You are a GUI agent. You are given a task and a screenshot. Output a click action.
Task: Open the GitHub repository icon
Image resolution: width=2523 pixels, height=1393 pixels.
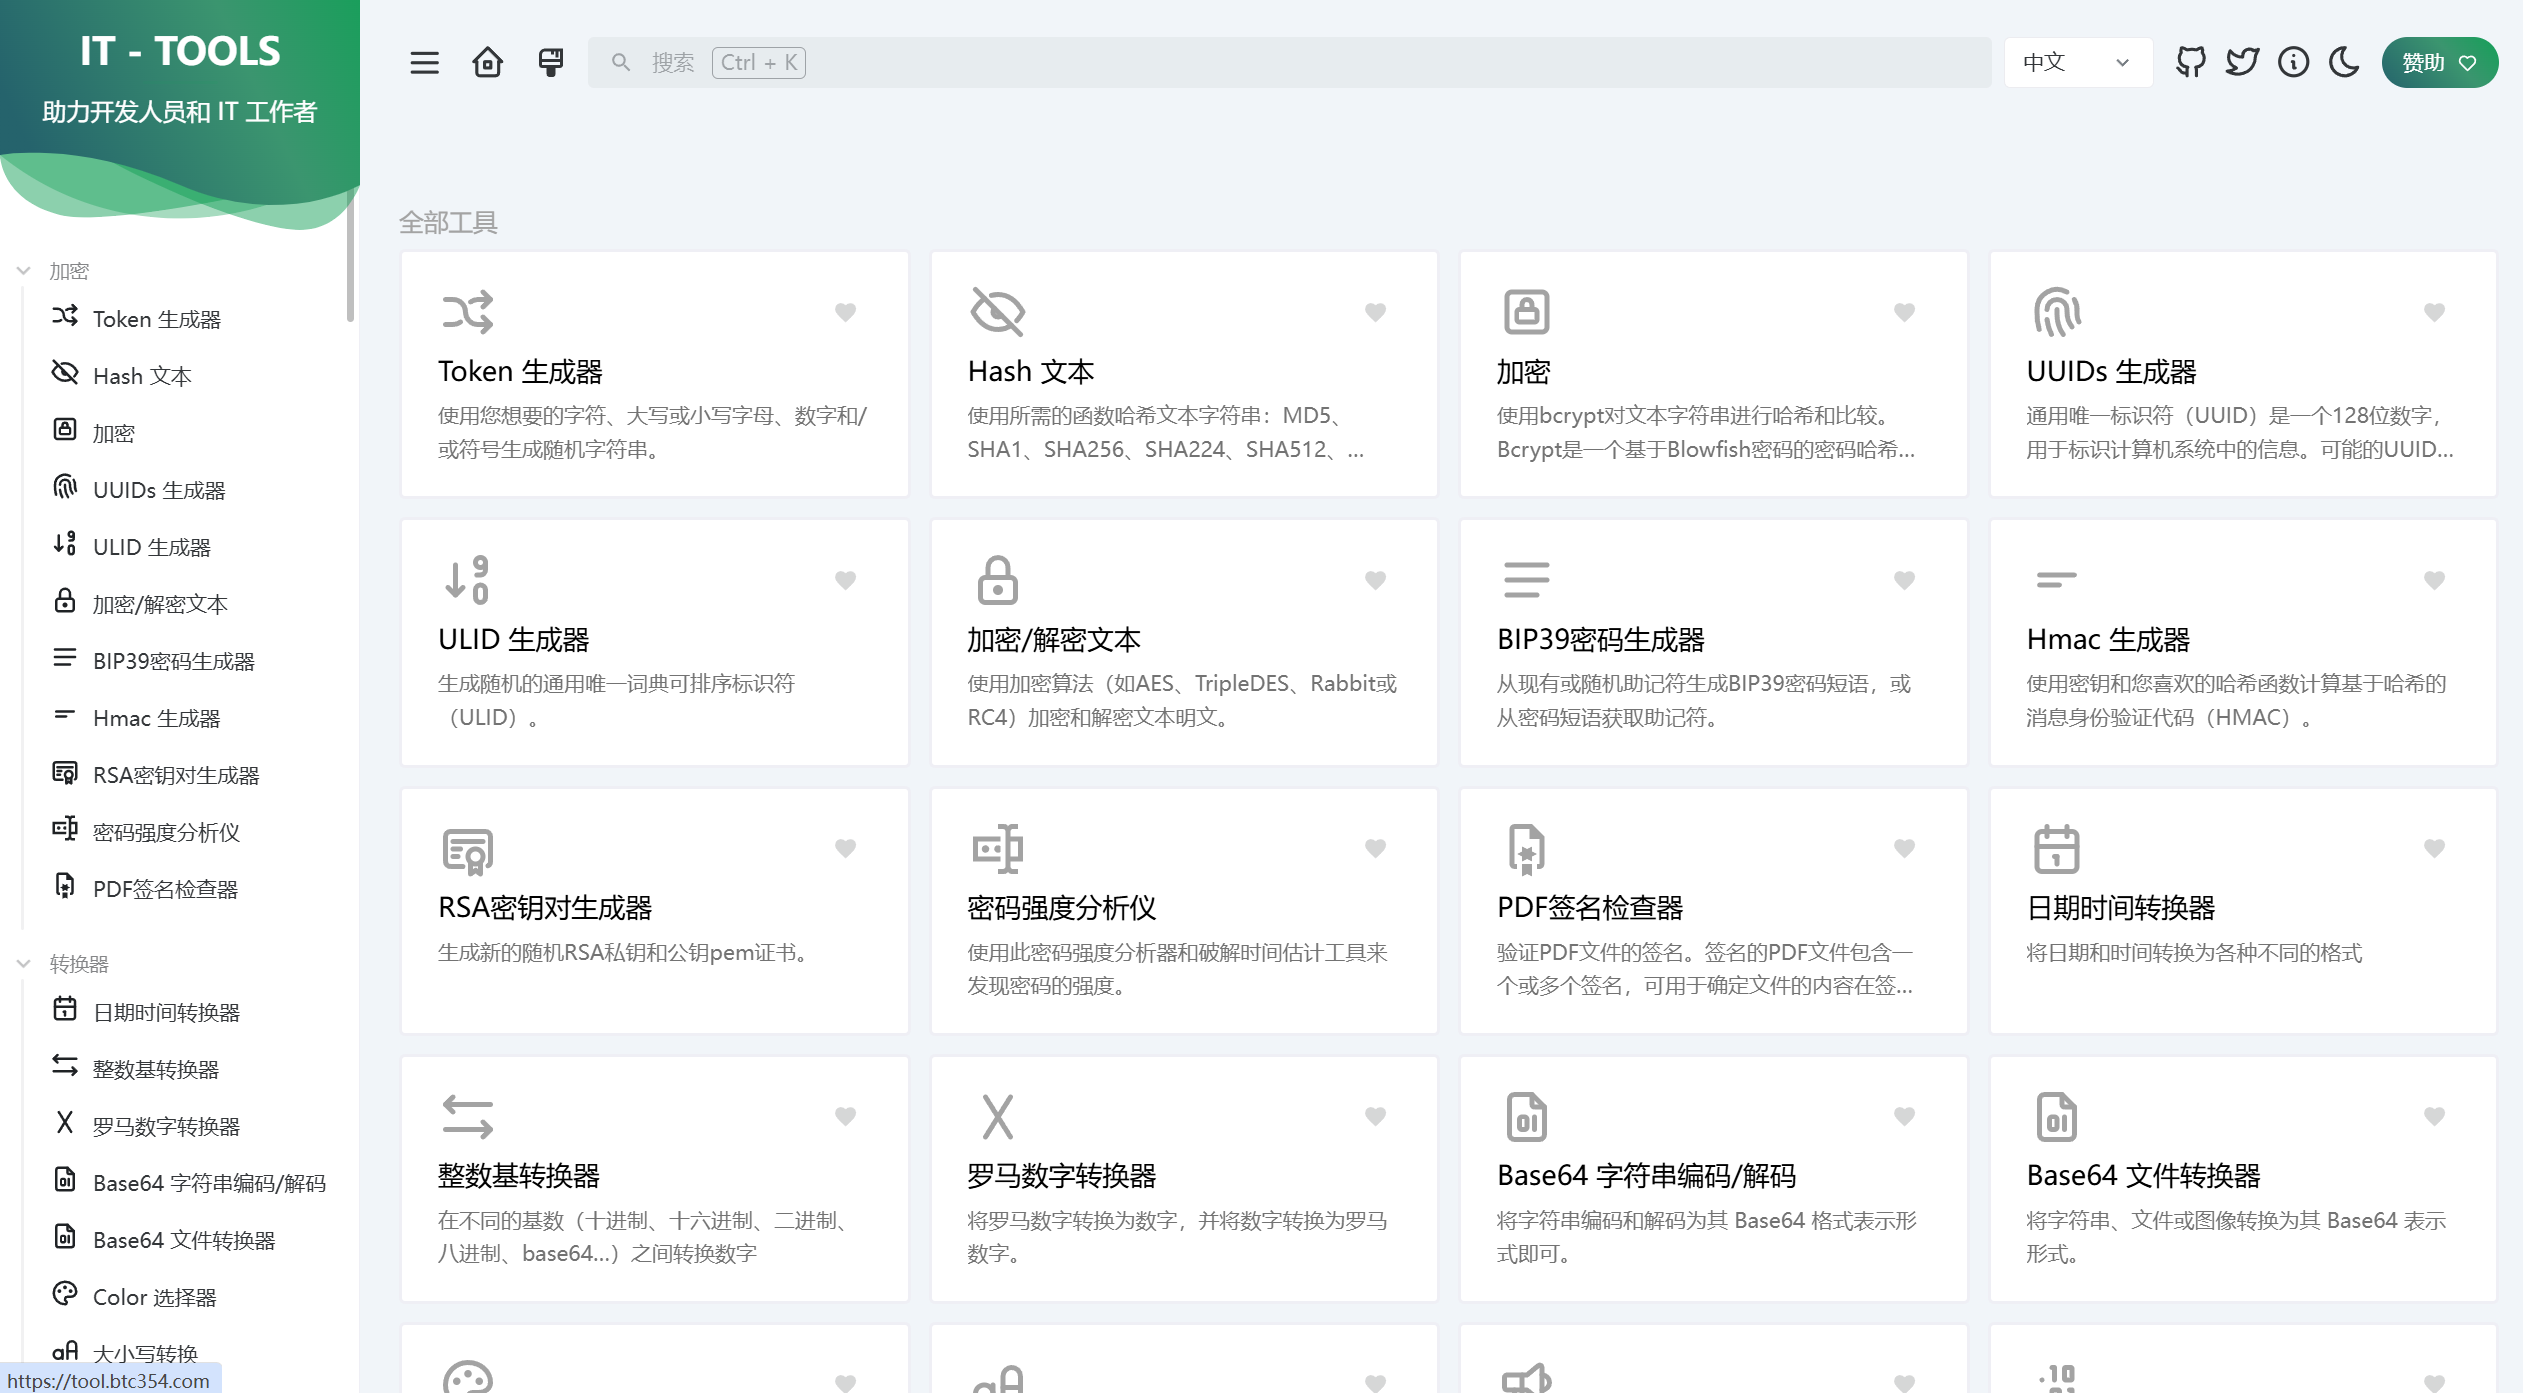[x=2190, y=63]
